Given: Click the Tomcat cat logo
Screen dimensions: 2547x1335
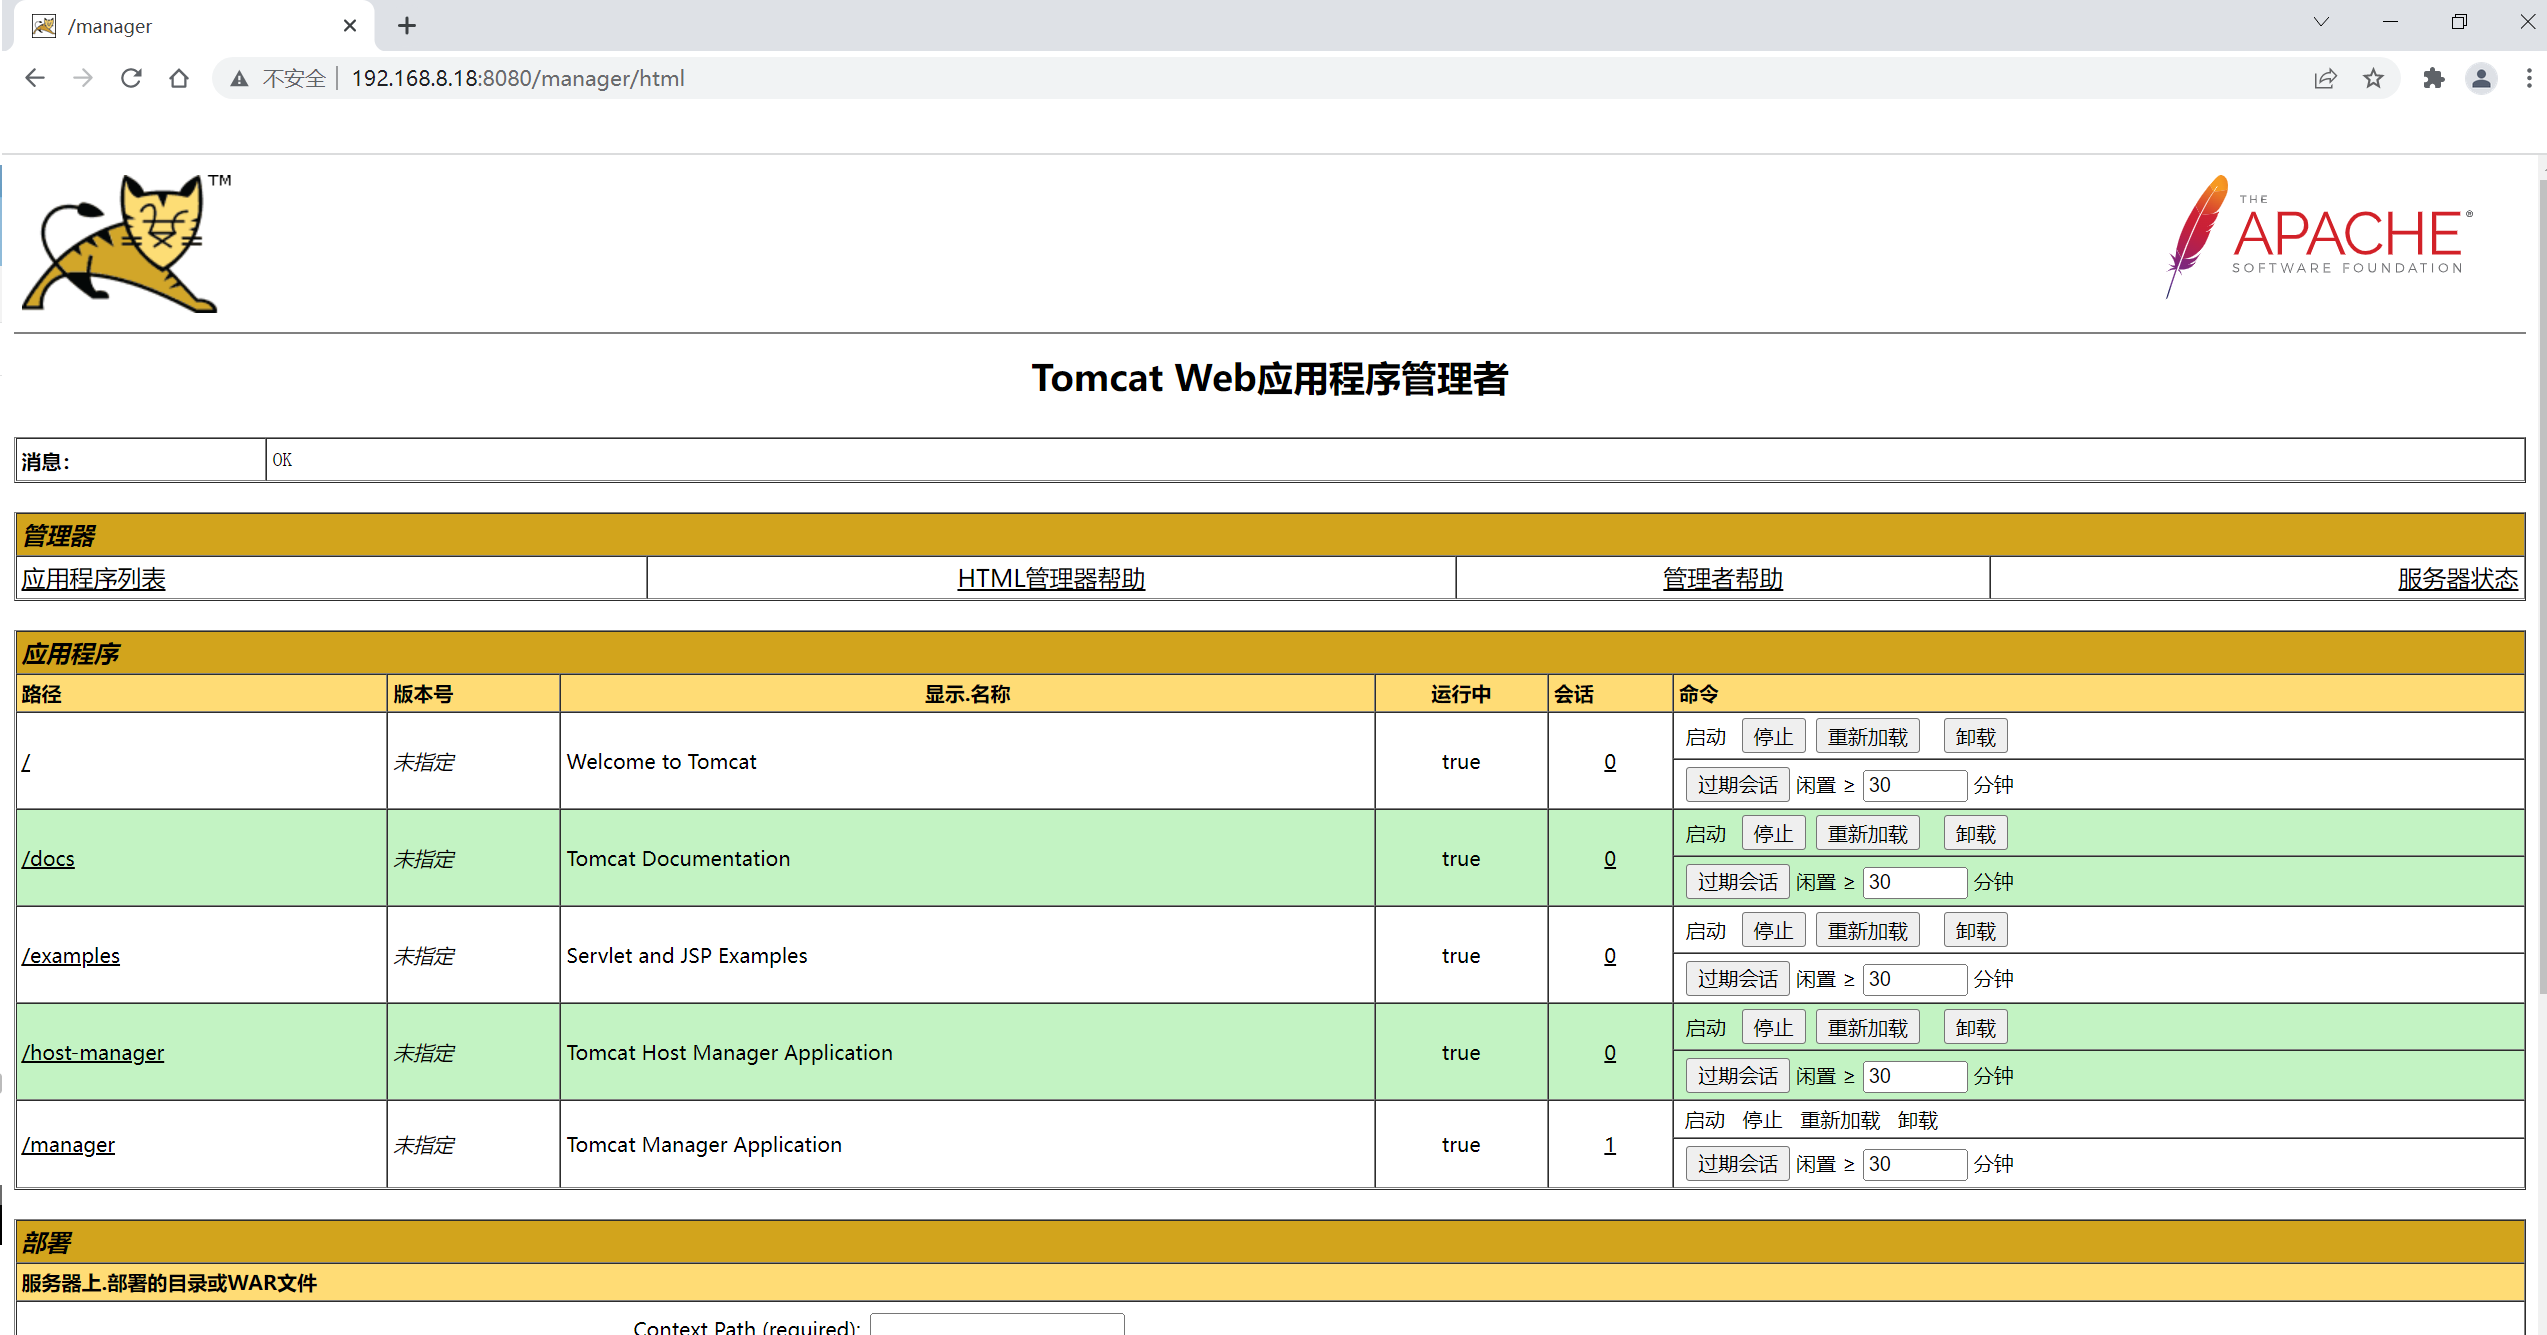Looking at the screenshot, I should point(127,243).
